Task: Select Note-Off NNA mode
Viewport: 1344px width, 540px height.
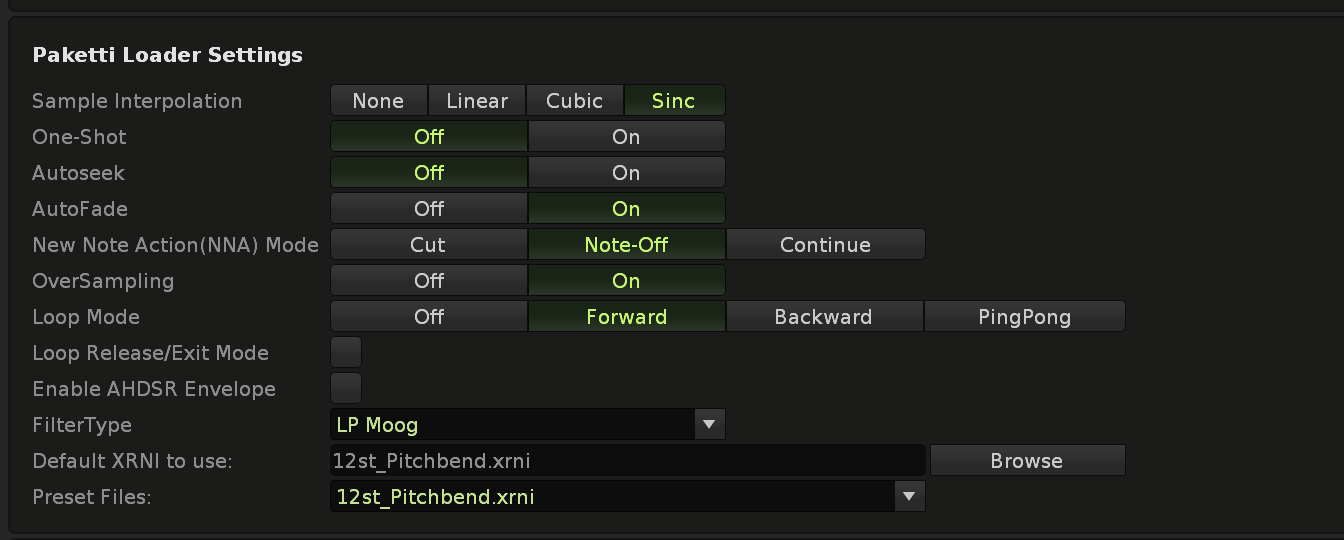Action: pos(626,245)
